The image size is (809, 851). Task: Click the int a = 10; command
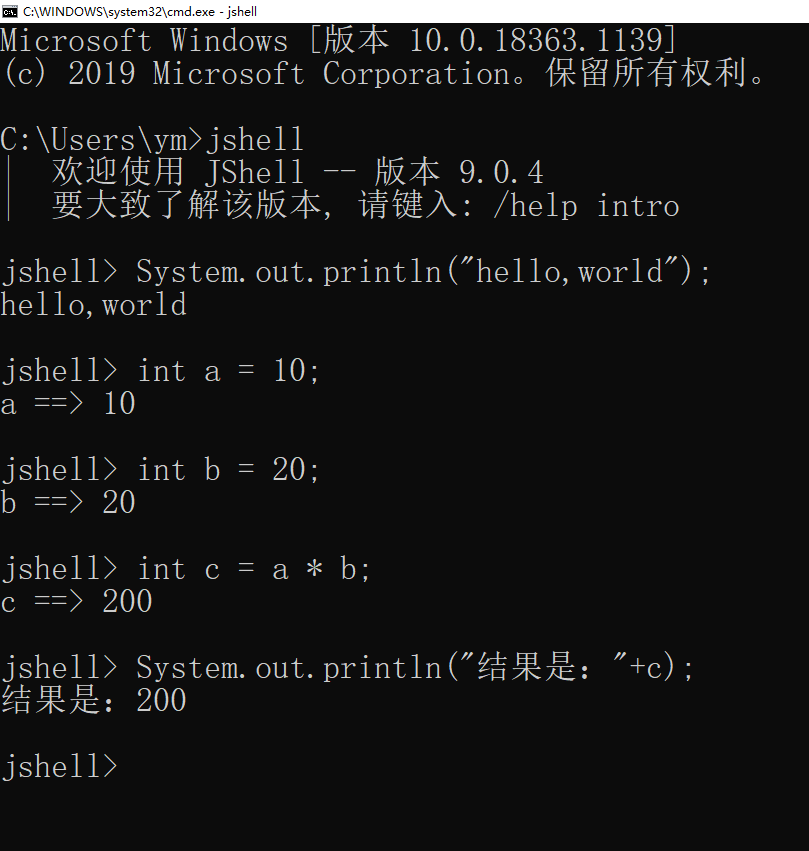[x=228, y=371]
